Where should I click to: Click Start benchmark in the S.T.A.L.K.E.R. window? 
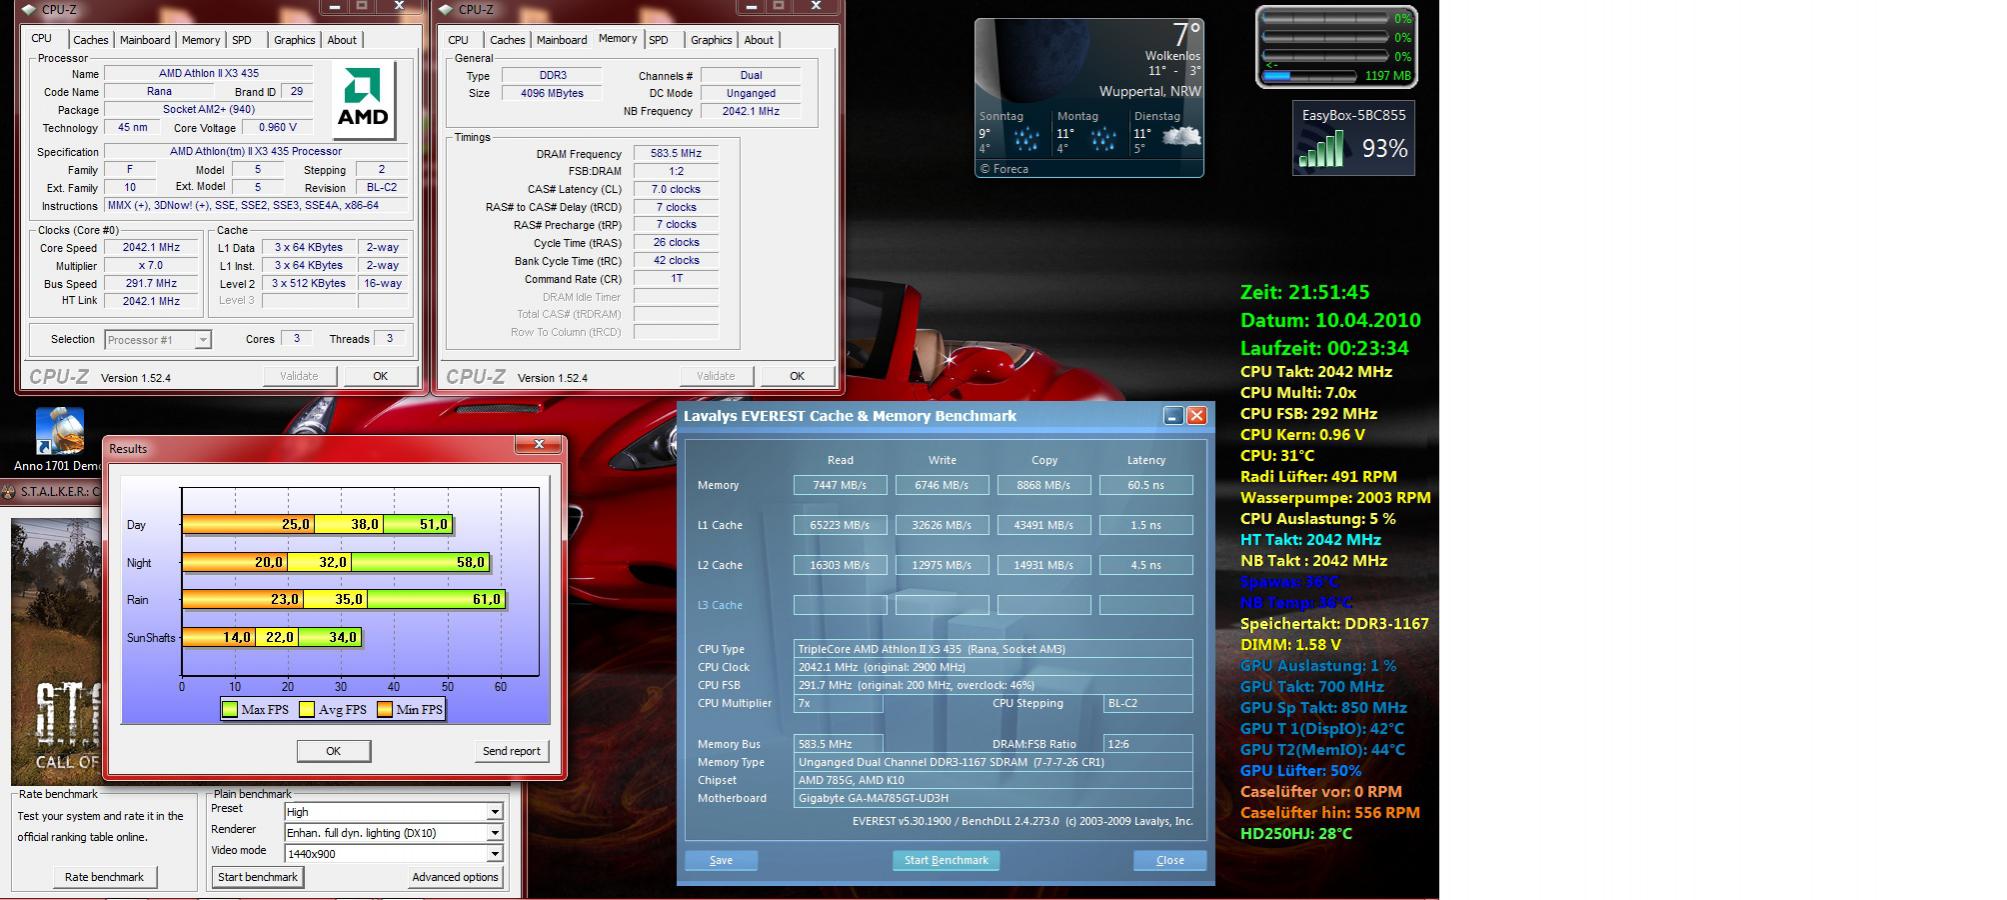(258, 877)
